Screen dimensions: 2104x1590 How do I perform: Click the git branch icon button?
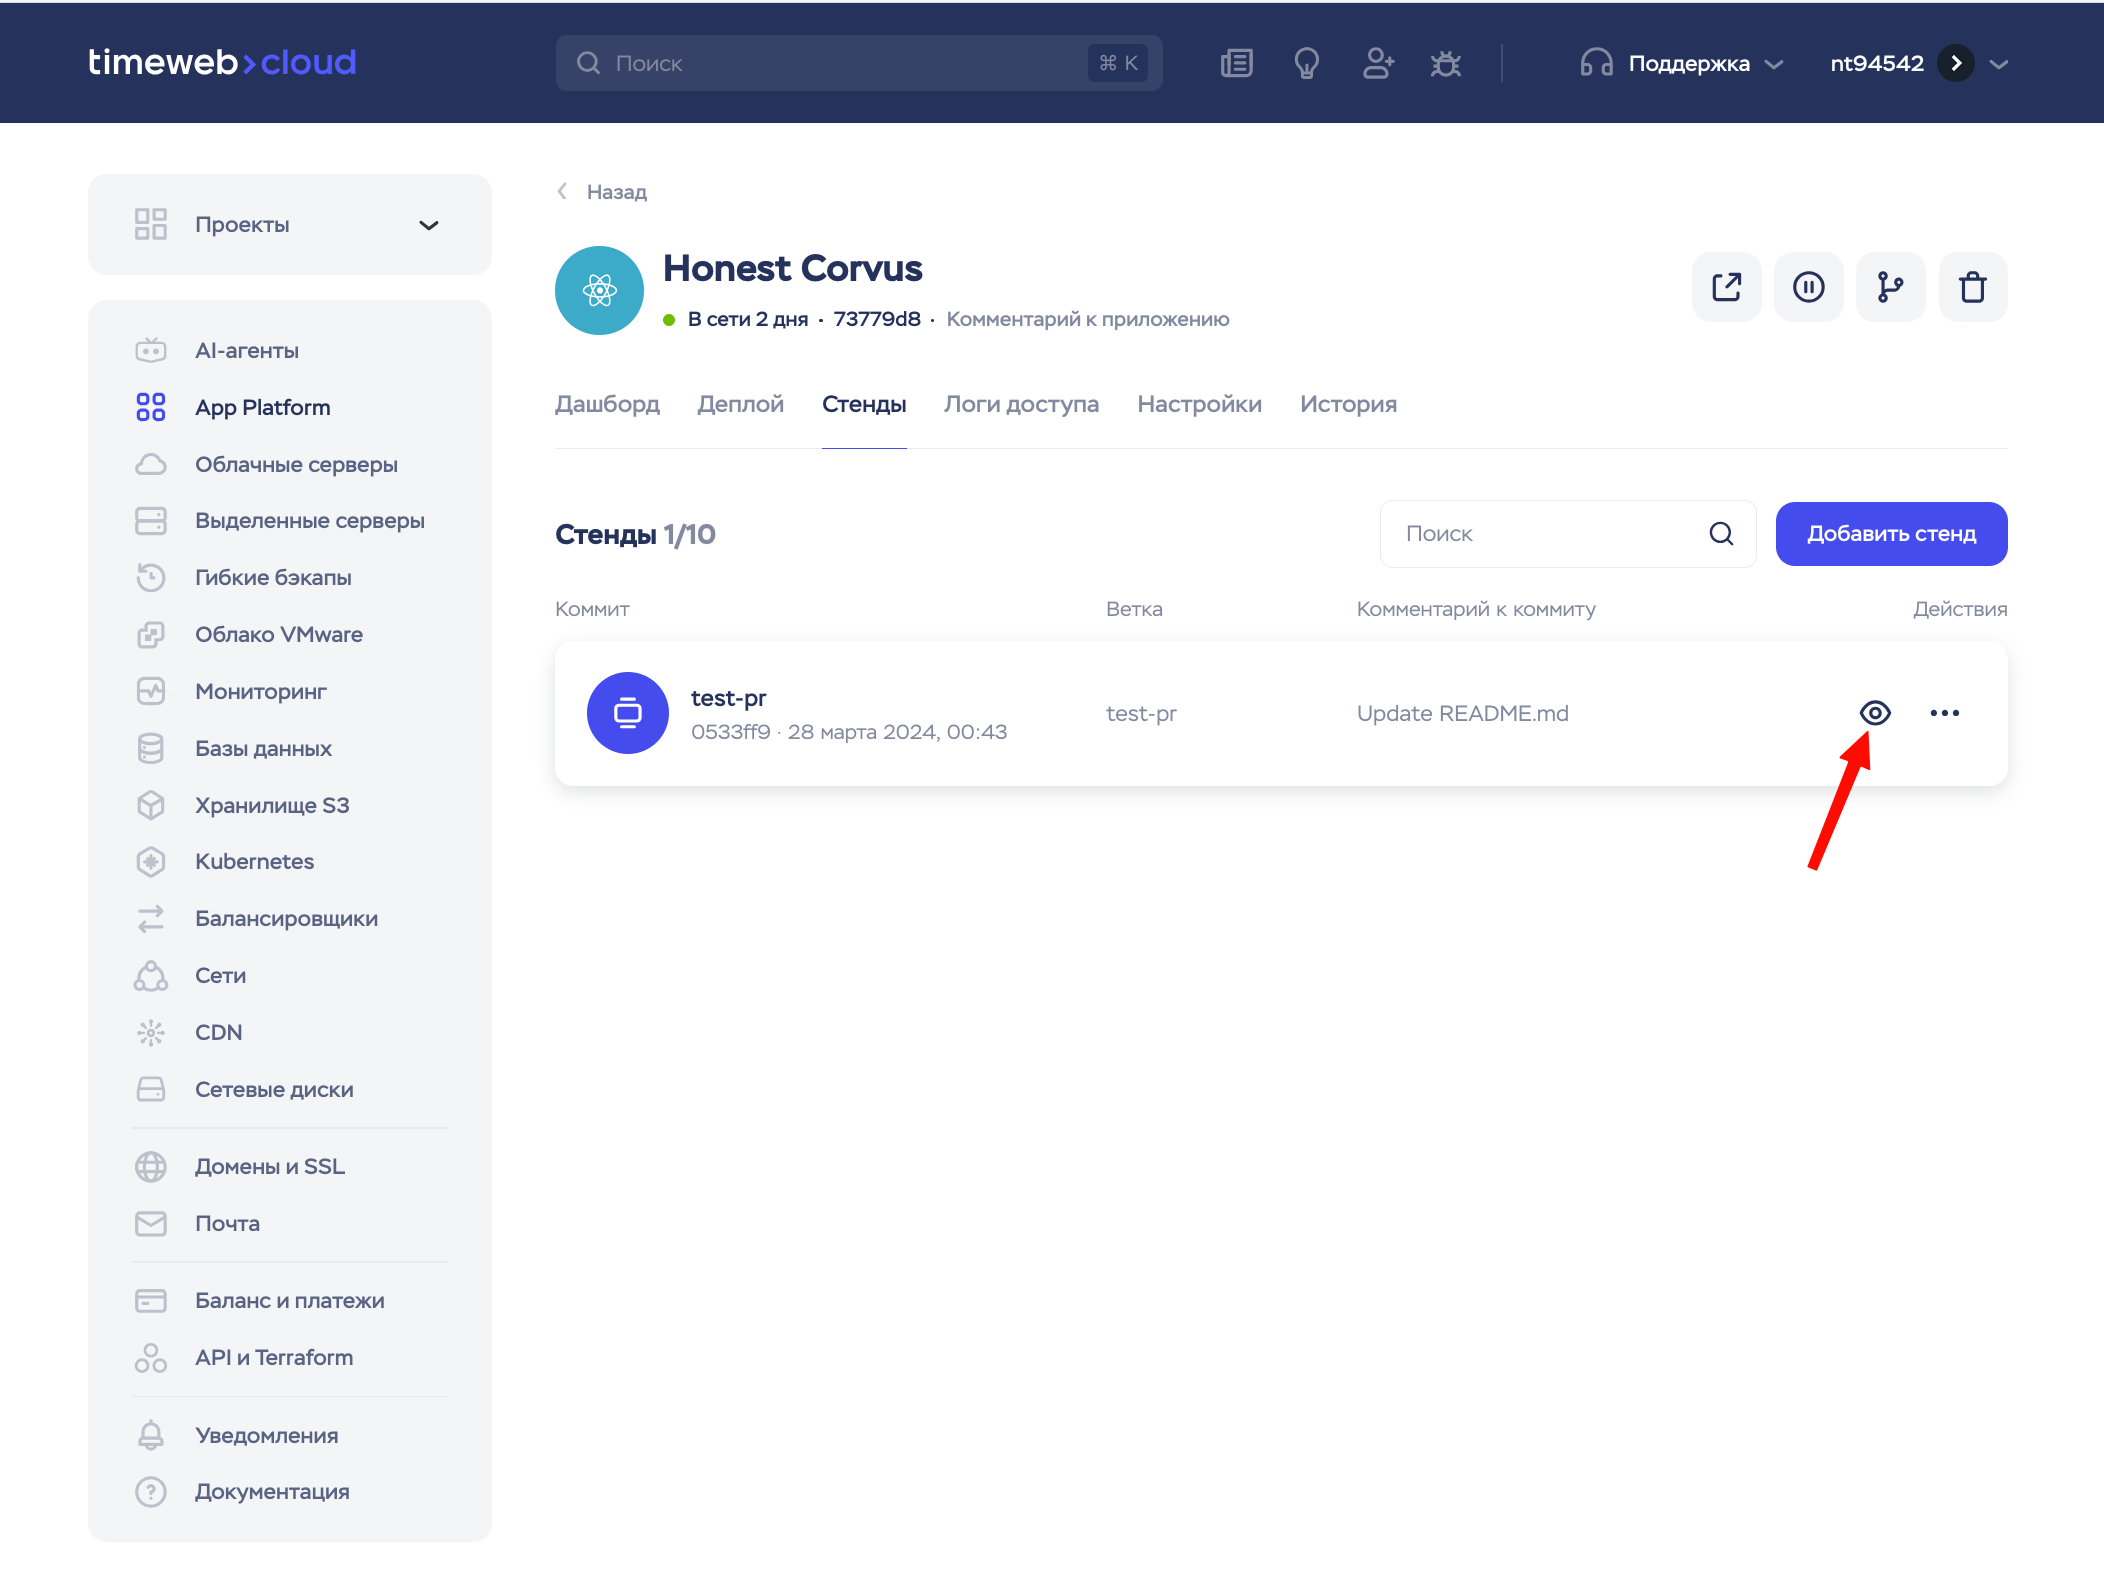point(1890,287)
